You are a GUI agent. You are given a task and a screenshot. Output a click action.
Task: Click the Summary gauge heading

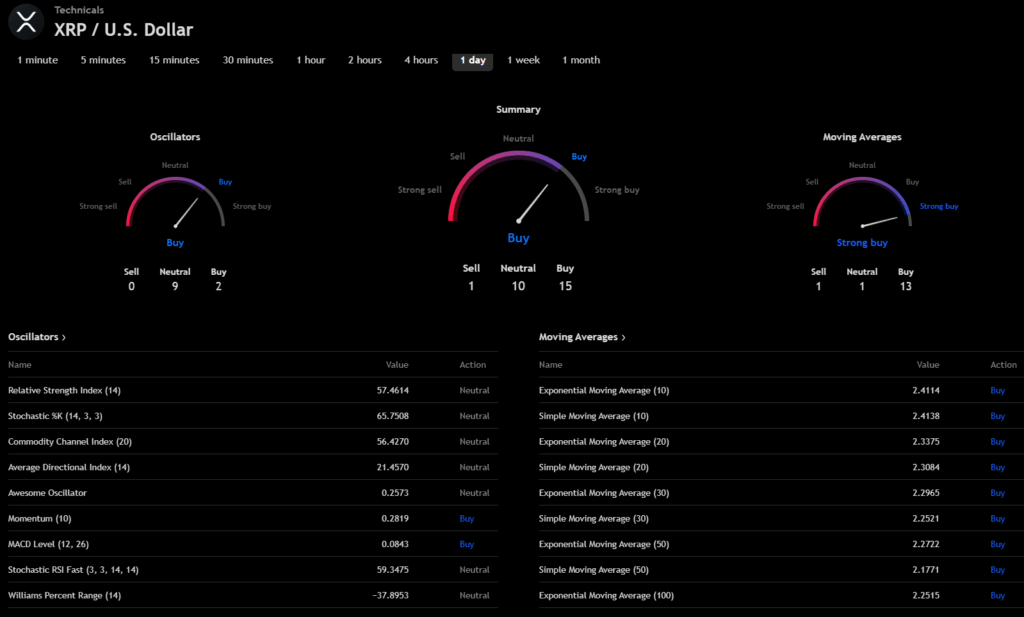pyautogui.click(x=518, y=110)
